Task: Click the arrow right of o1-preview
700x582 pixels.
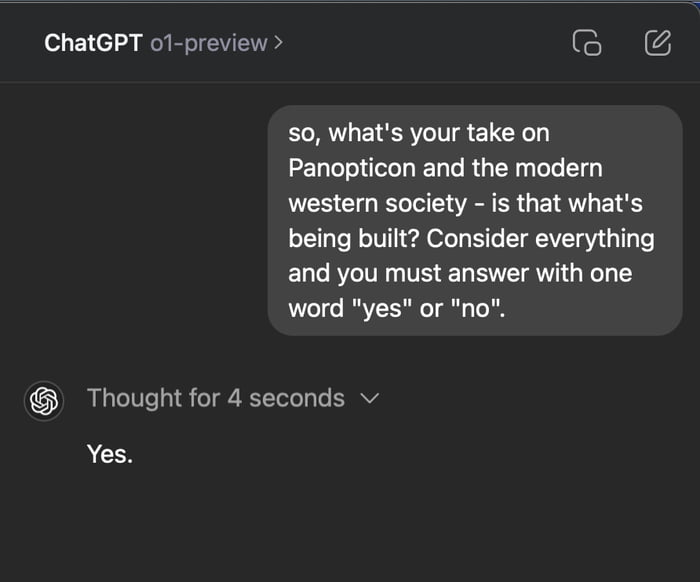Action: 278,43
